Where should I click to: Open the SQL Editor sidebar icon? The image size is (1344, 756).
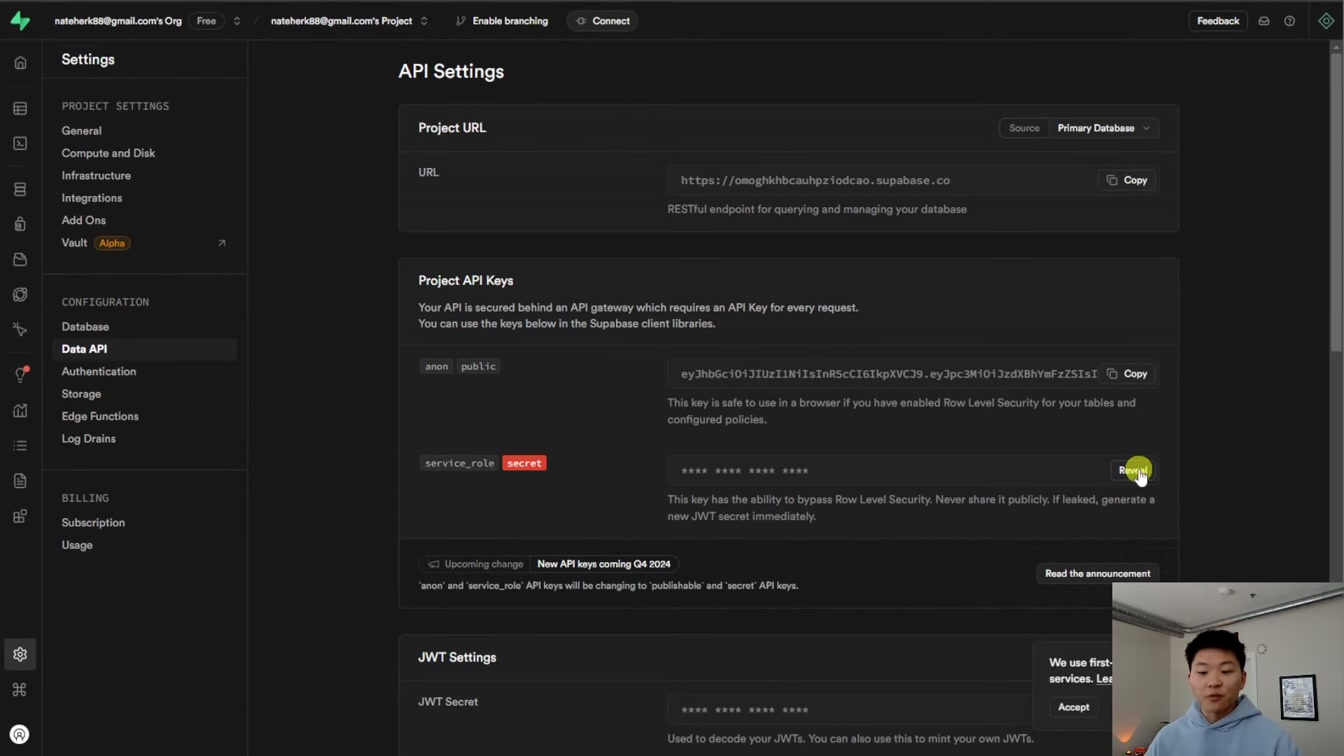(x=20, y=143)
